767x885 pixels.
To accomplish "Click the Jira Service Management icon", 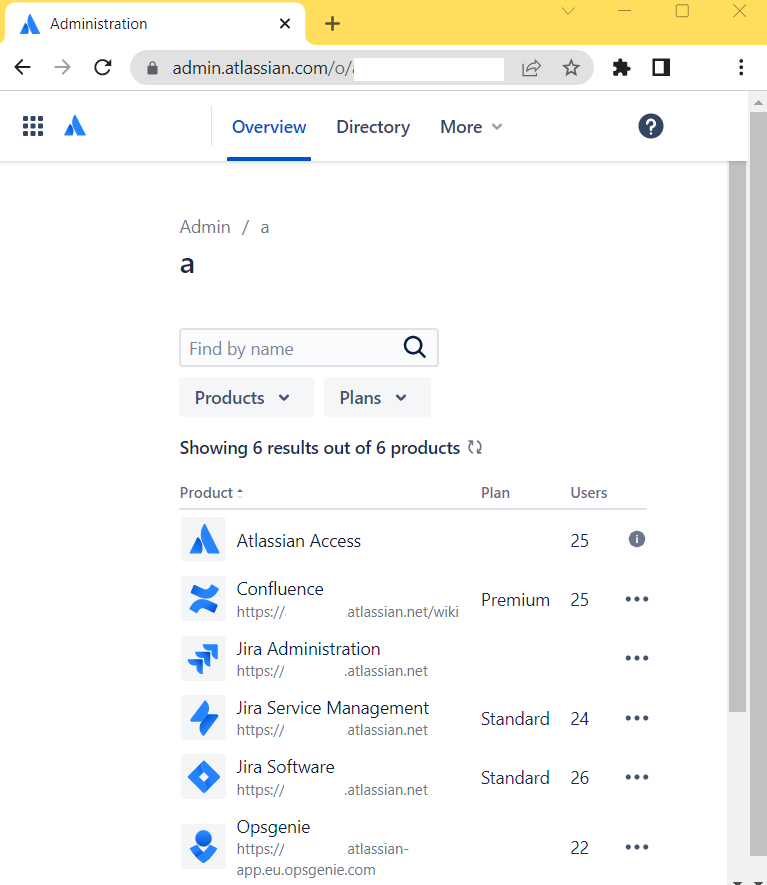I will click(x=204, y=717).
